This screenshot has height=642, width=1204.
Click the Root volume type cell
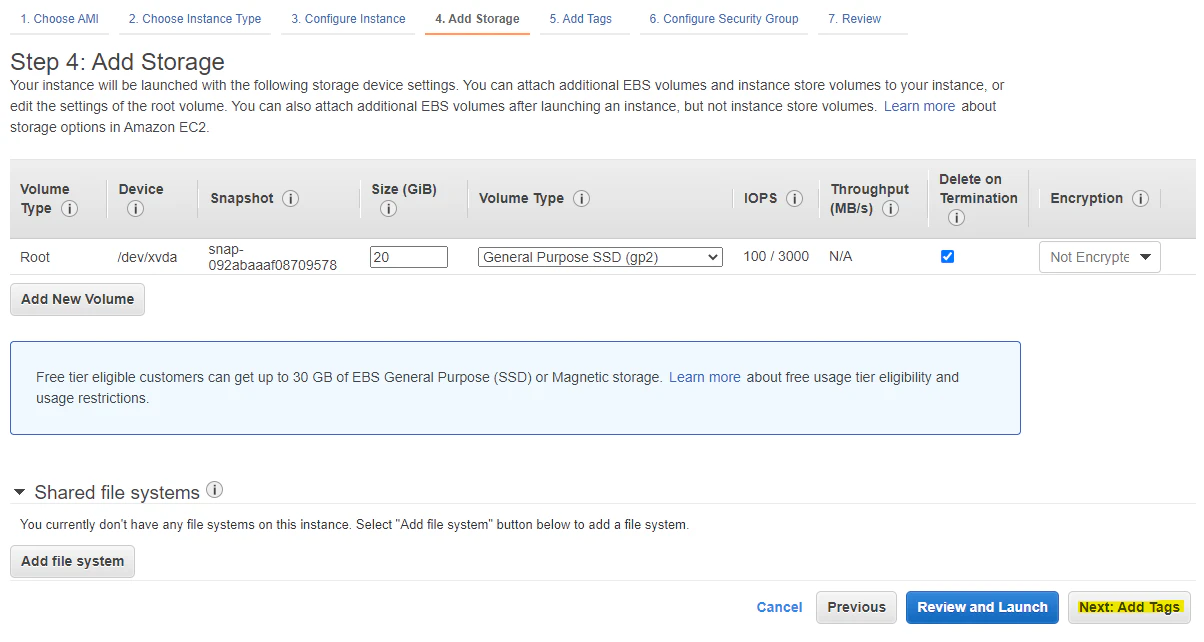(x=35, y=257)
